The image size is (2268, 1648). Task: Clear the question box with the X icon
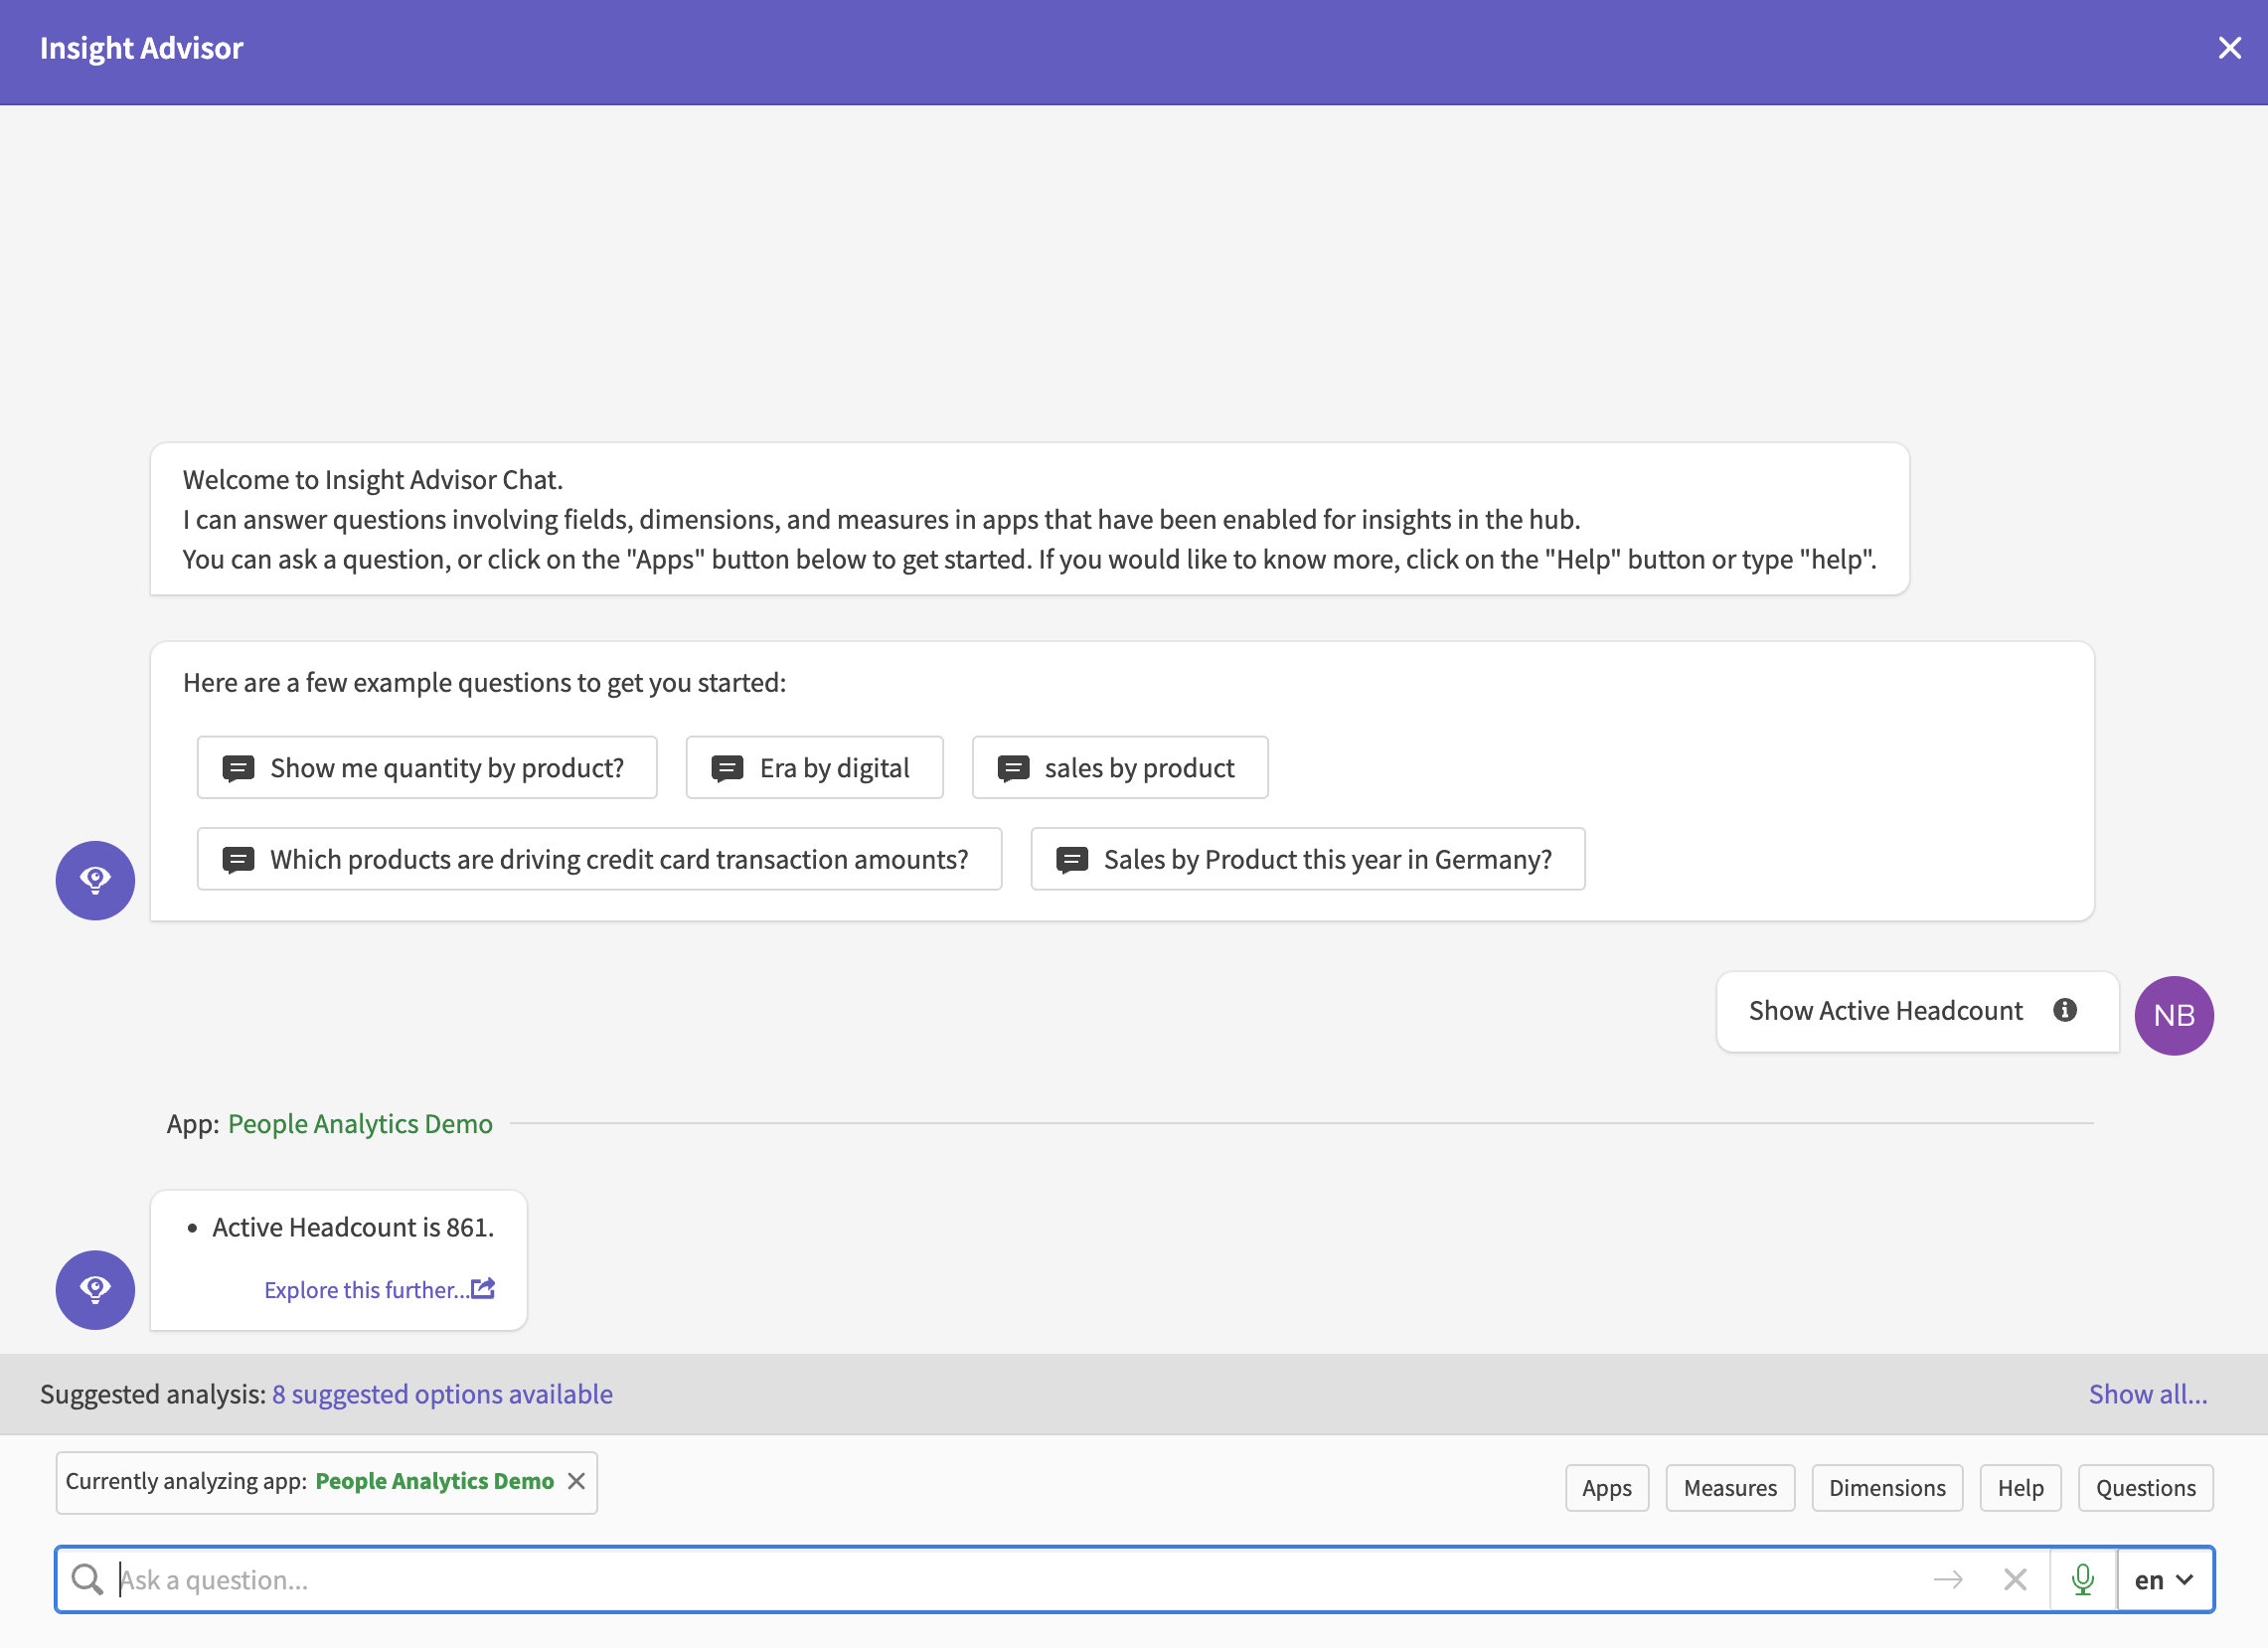coord(2014,1579)
